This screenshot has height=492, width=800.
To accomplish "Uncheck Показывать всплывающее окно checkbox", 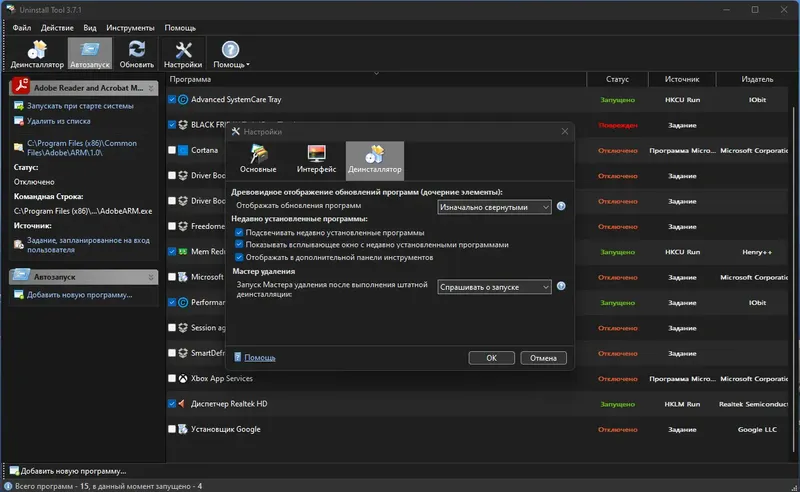I will (x=239, y=244).
